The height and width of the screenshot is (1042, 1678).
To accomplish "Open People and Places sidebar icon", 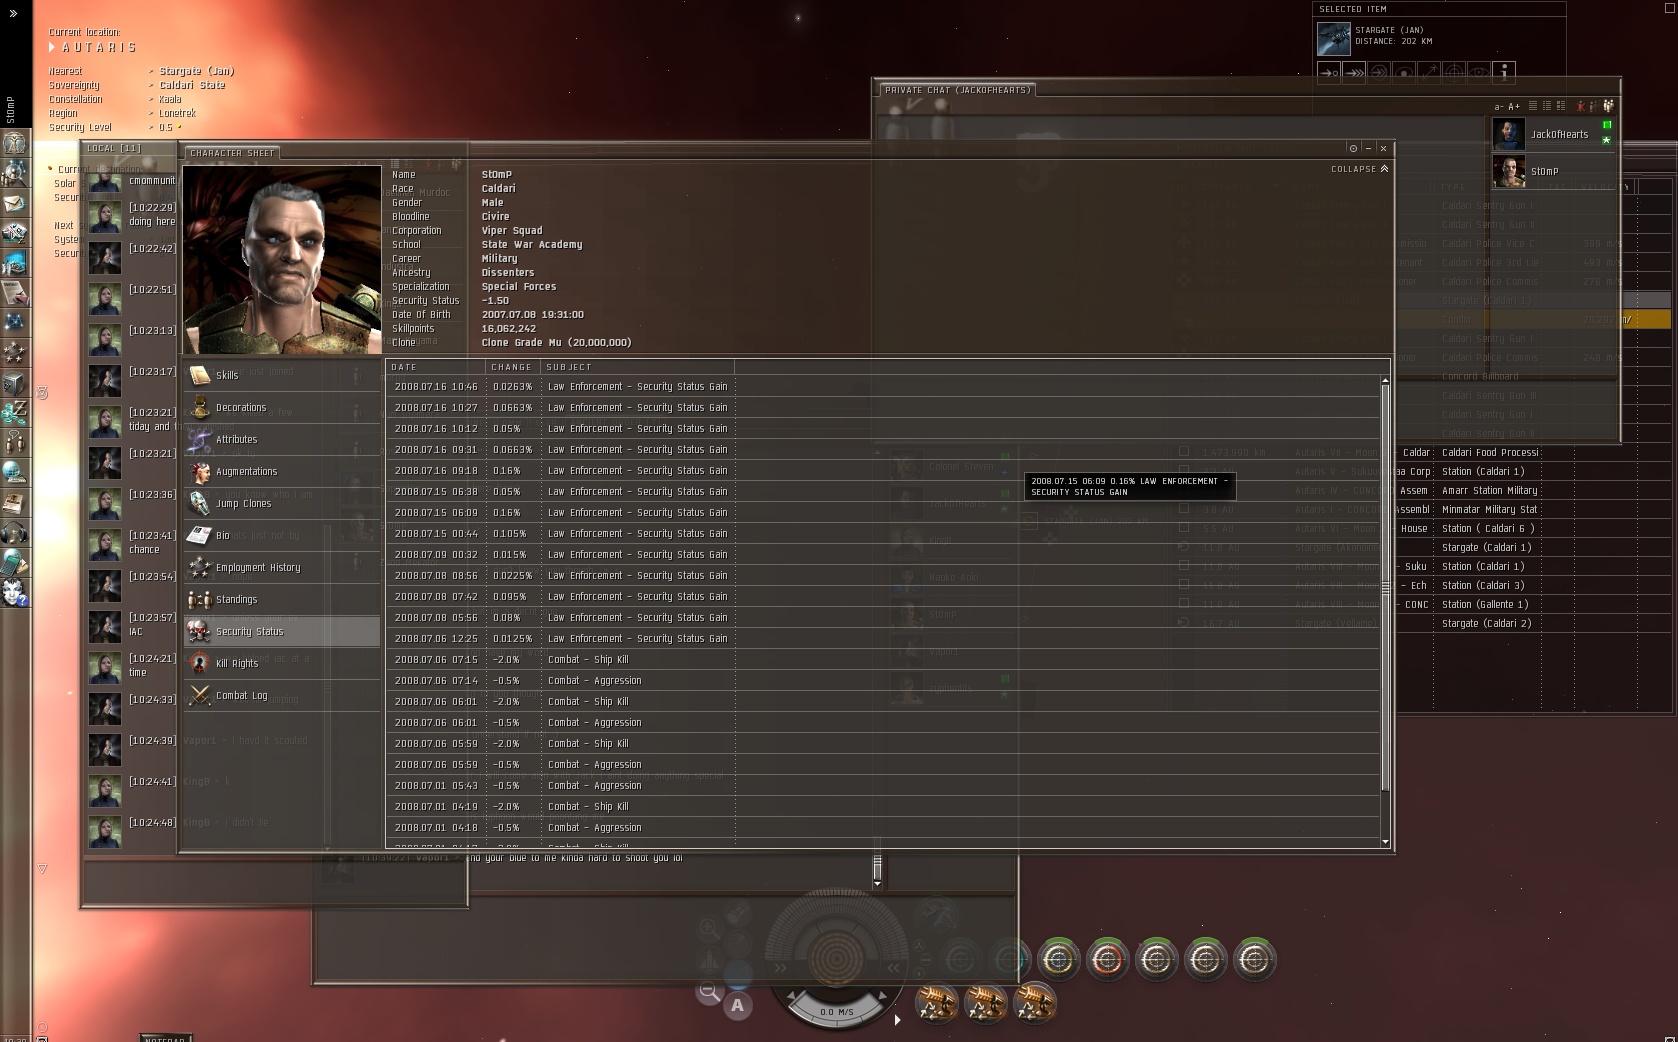I will coord(15,173).
